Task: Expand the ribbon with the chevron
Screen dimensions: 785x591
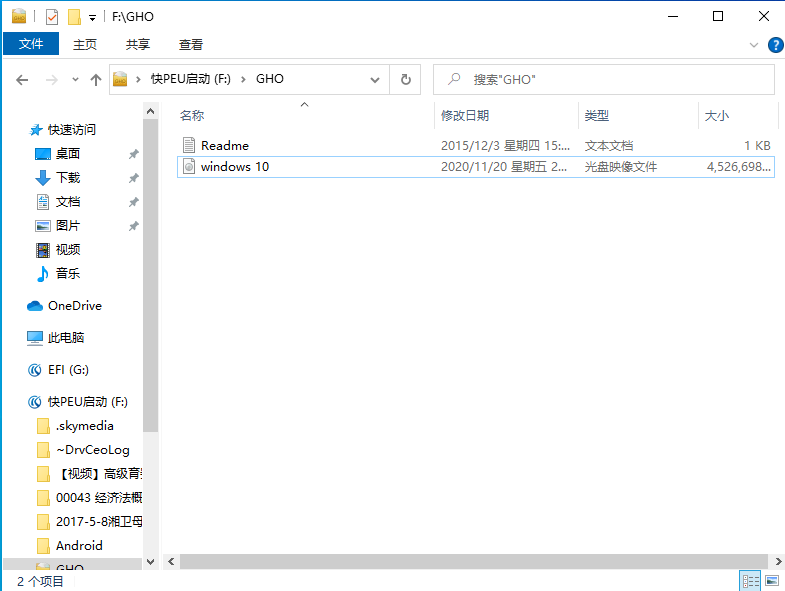Action: coord(754,45)
